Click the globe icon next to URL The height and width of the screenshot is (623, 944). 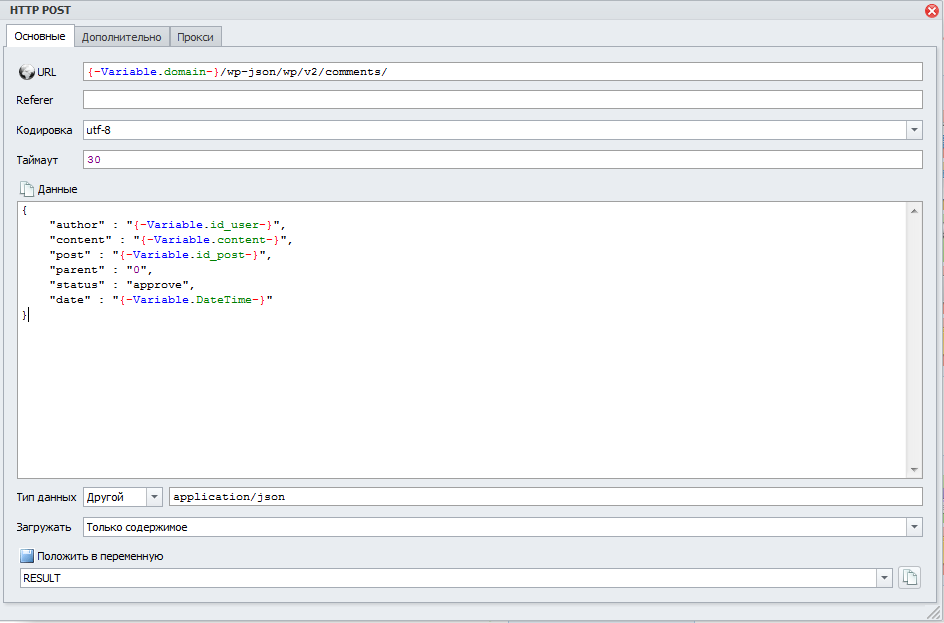[27, 72]
